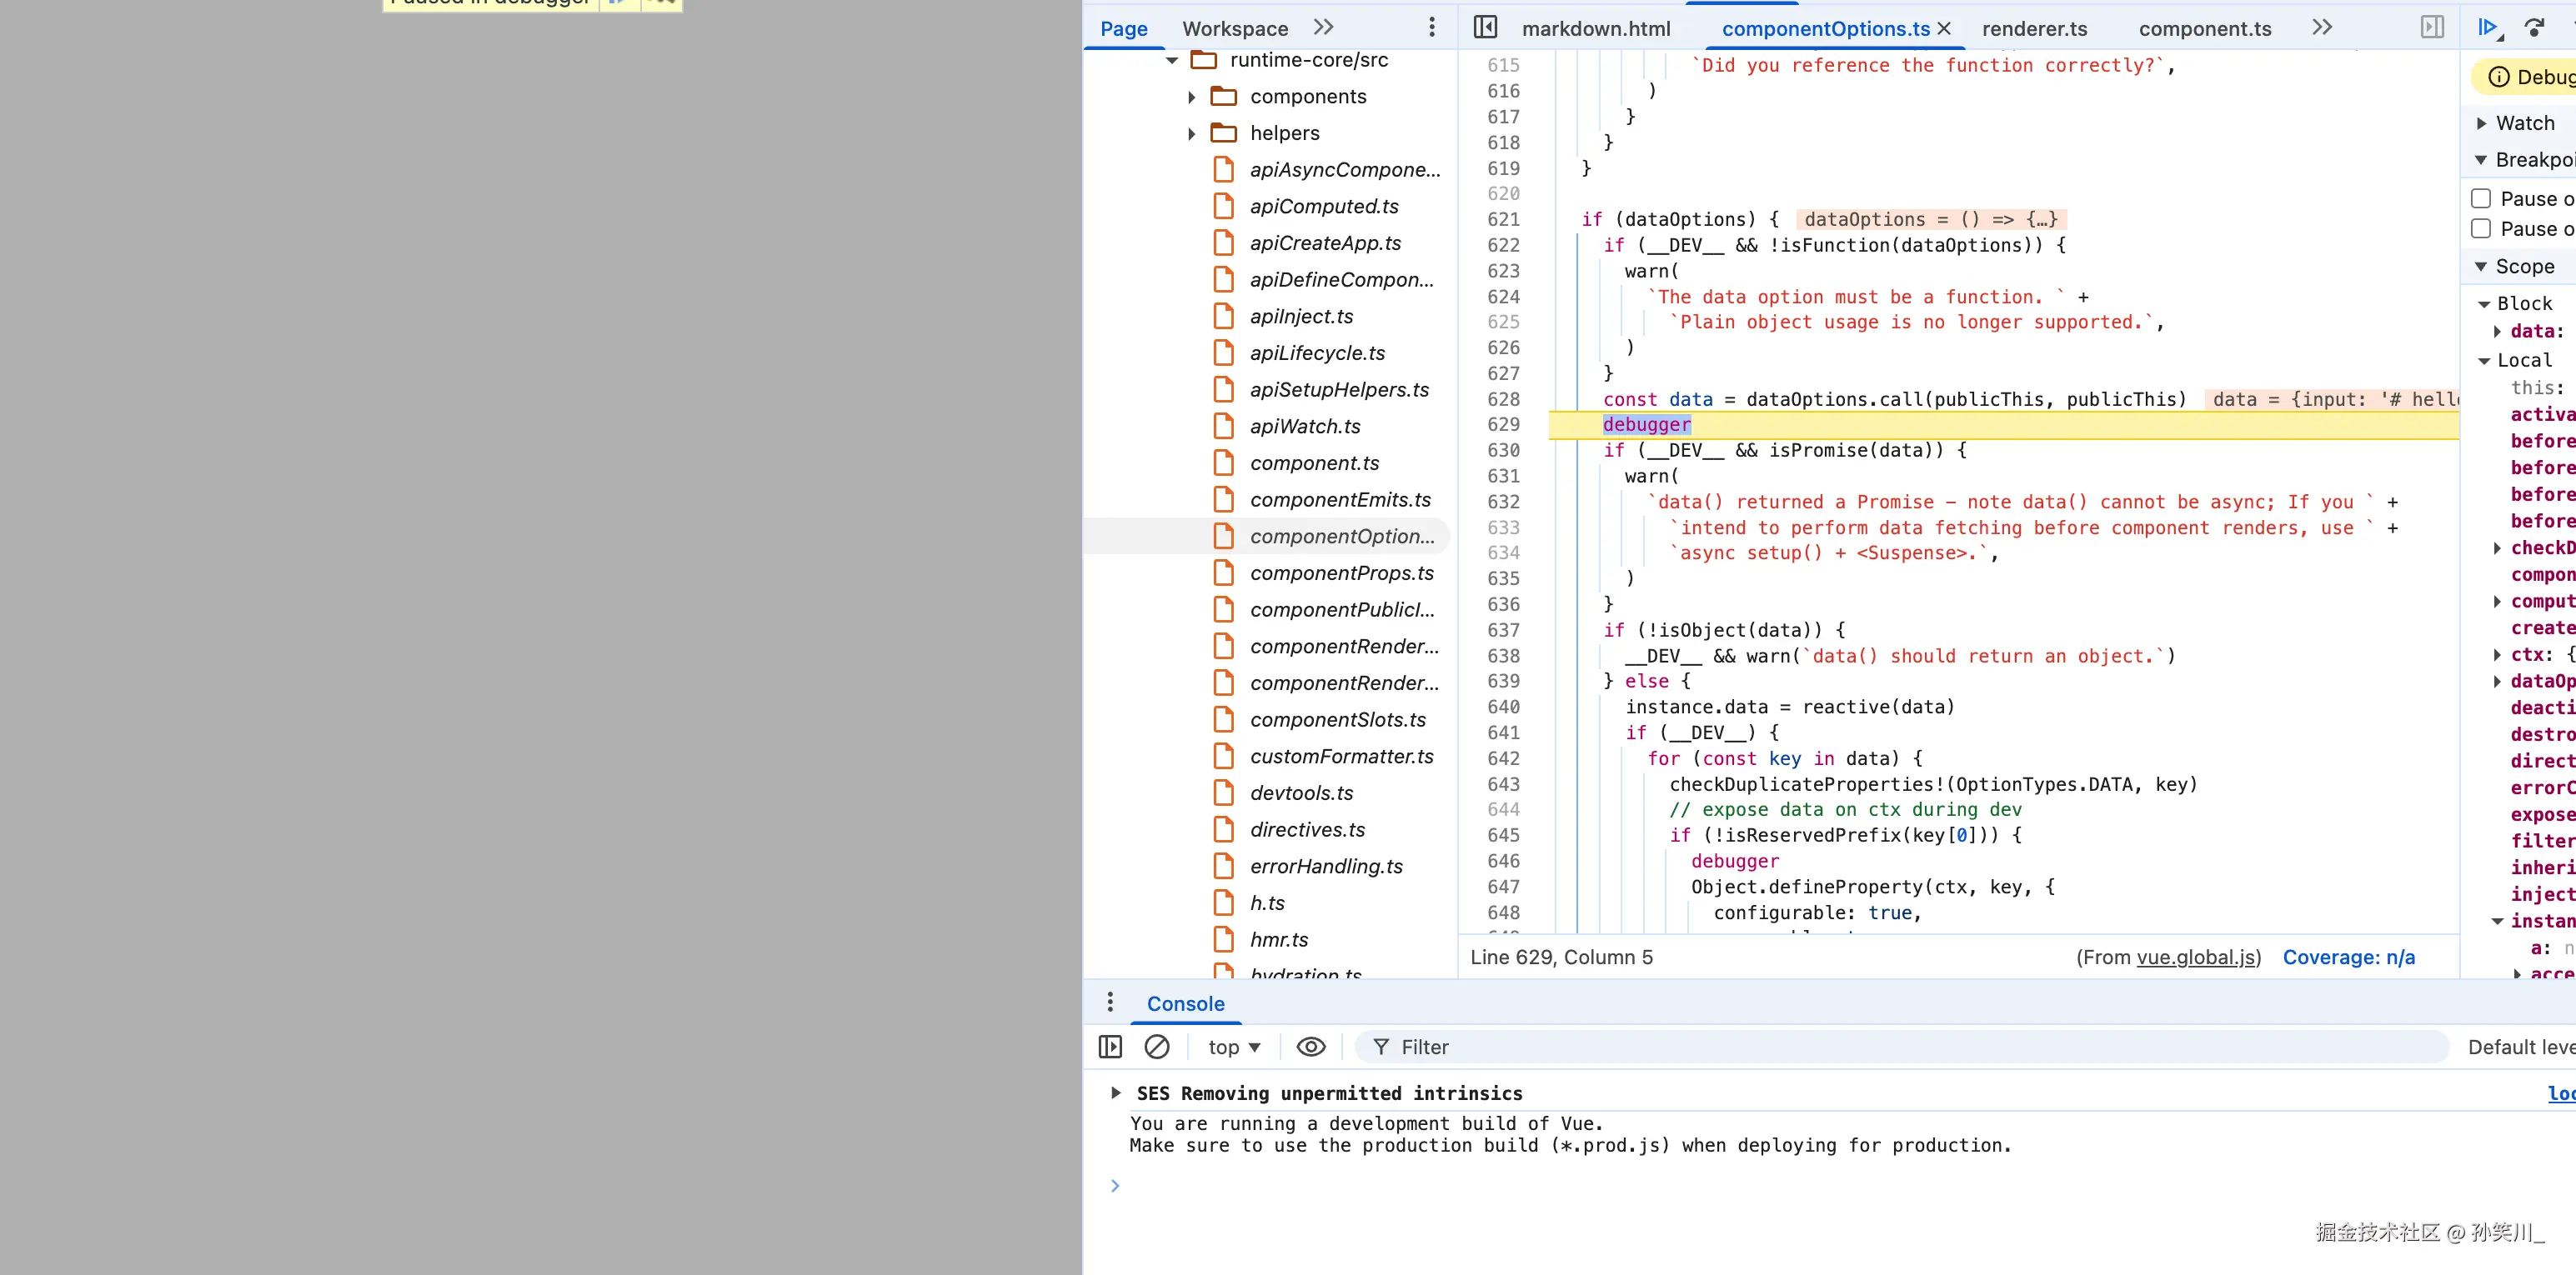2576x1275 pixels.
Task: Show the console sidebar icon
Action: 1110,1047
